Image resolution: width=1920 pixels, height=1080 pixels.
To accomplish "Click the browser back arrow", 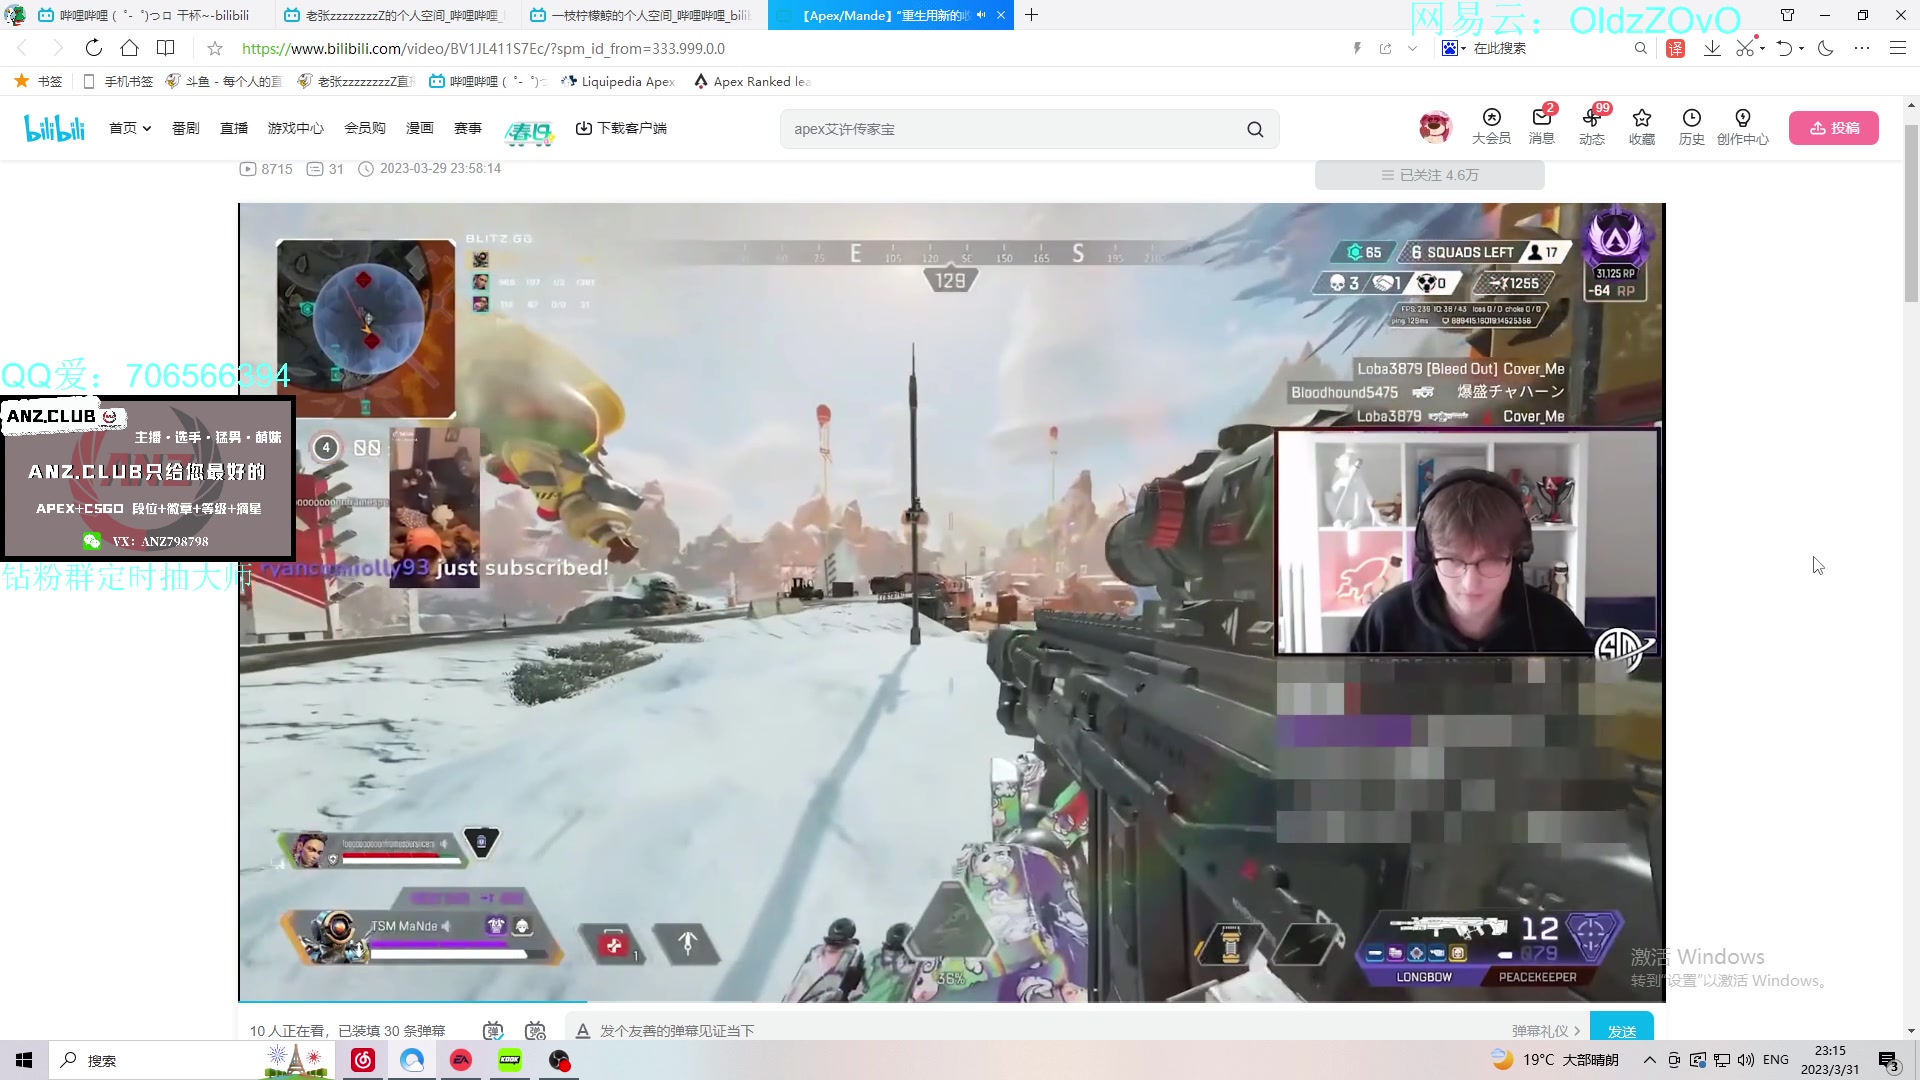I will (x=23, y=48).
